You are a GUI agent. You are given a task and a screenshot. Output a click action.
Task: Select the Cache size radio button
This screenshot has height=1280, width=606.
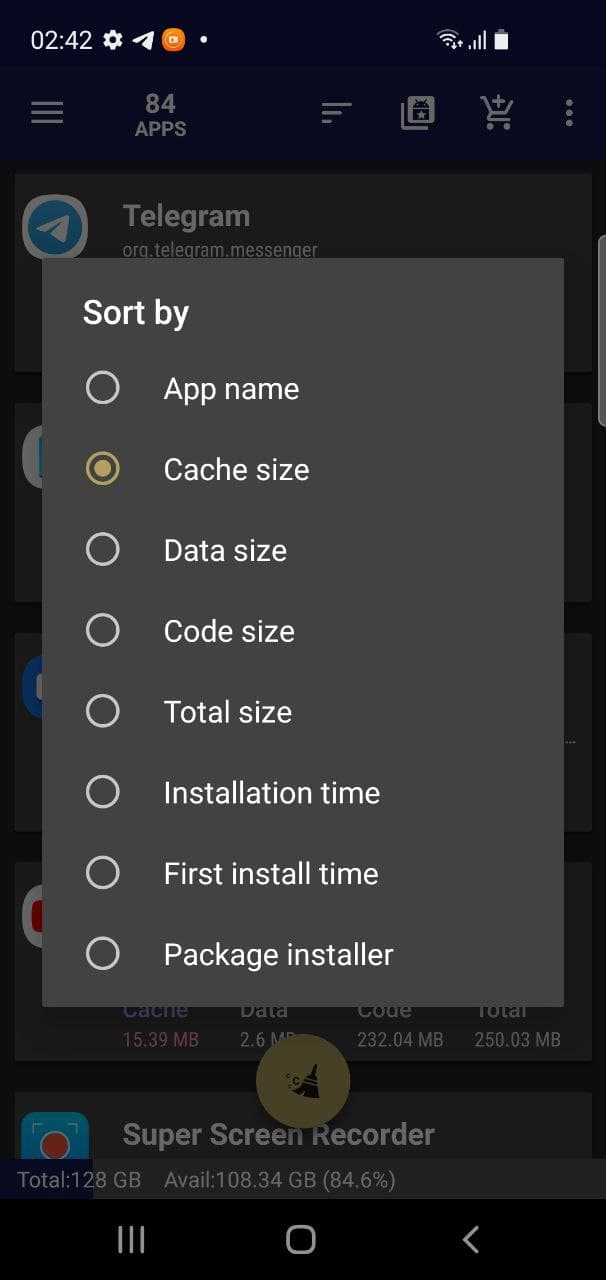[103, 469]
